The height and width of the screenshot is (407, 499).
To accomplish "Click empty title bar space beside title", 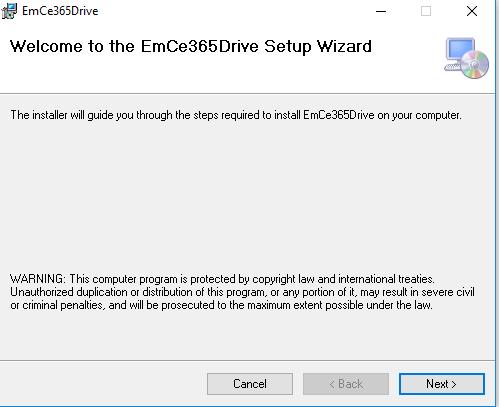I will (x=233, y=11).
